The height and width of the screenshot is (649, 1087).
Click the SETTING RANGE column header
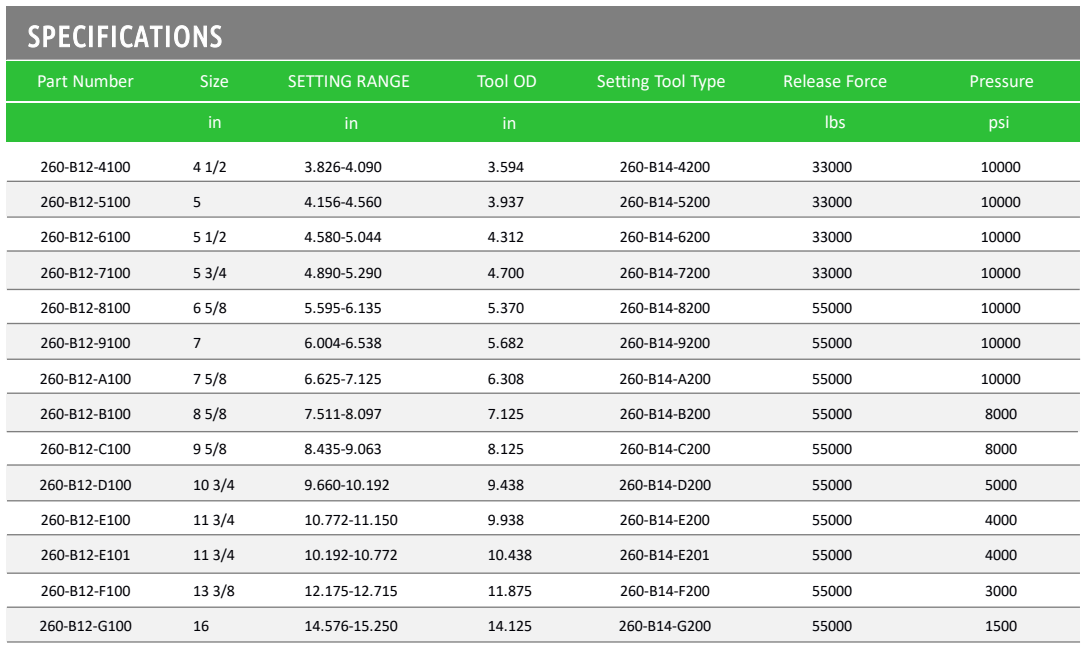349,81
